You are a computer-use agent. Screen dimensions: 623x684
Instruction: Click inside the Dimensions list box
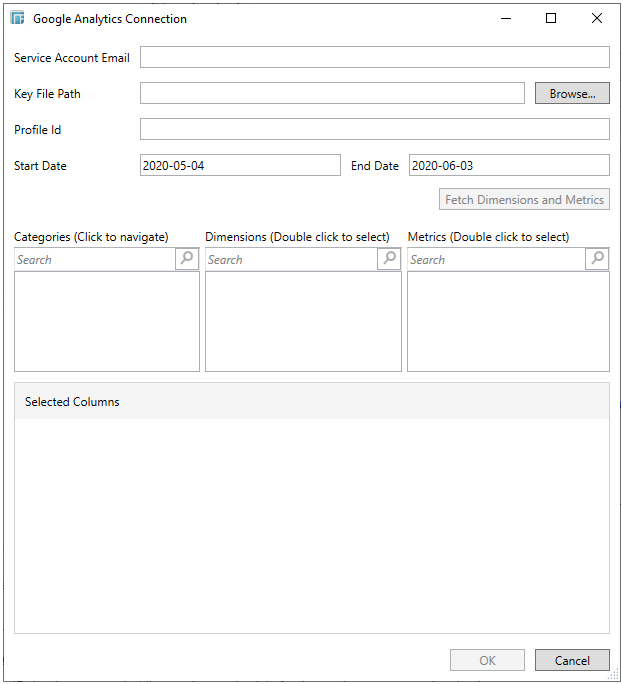[303, 321]
